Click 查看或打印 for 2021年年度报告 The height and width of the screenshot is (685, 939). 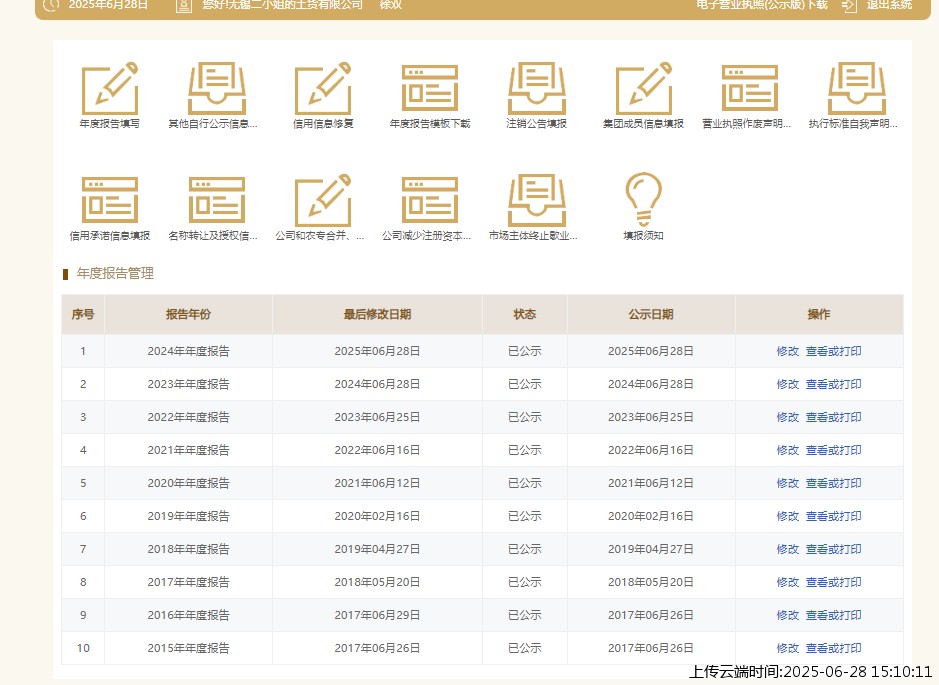point(834,450)
